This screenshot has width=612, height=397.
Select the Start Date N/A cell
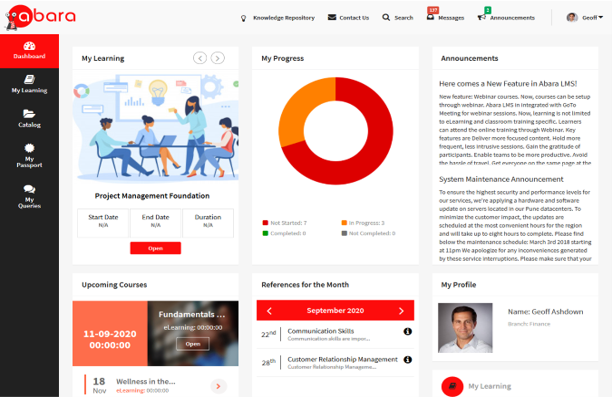(x=103, y=223)
